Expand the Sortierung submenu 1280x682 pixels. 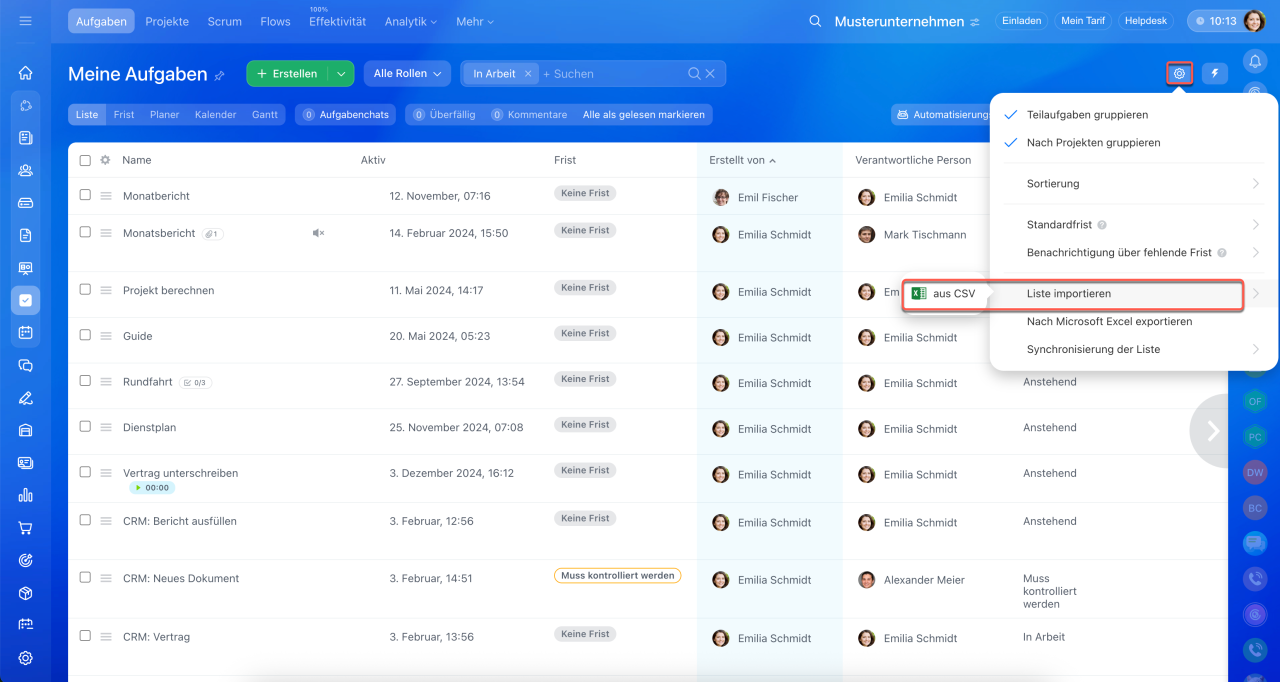(1133, 184)
